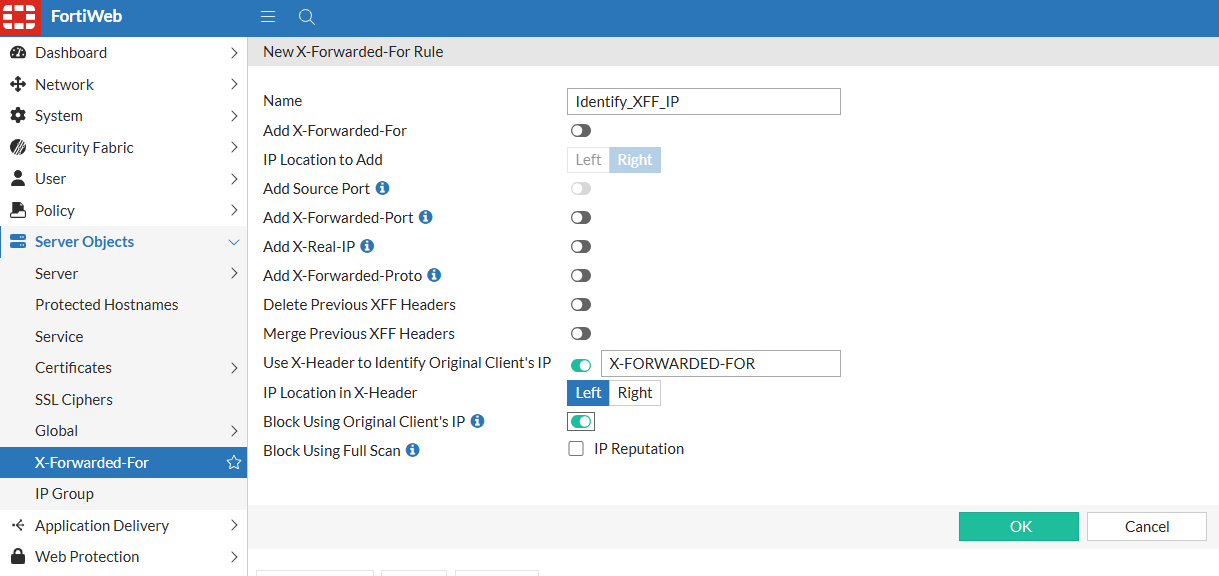Image resolution: width=1219 pixels, height=576 pixels.
Task: Open the search magnifier icon
Action: point(307,17)
